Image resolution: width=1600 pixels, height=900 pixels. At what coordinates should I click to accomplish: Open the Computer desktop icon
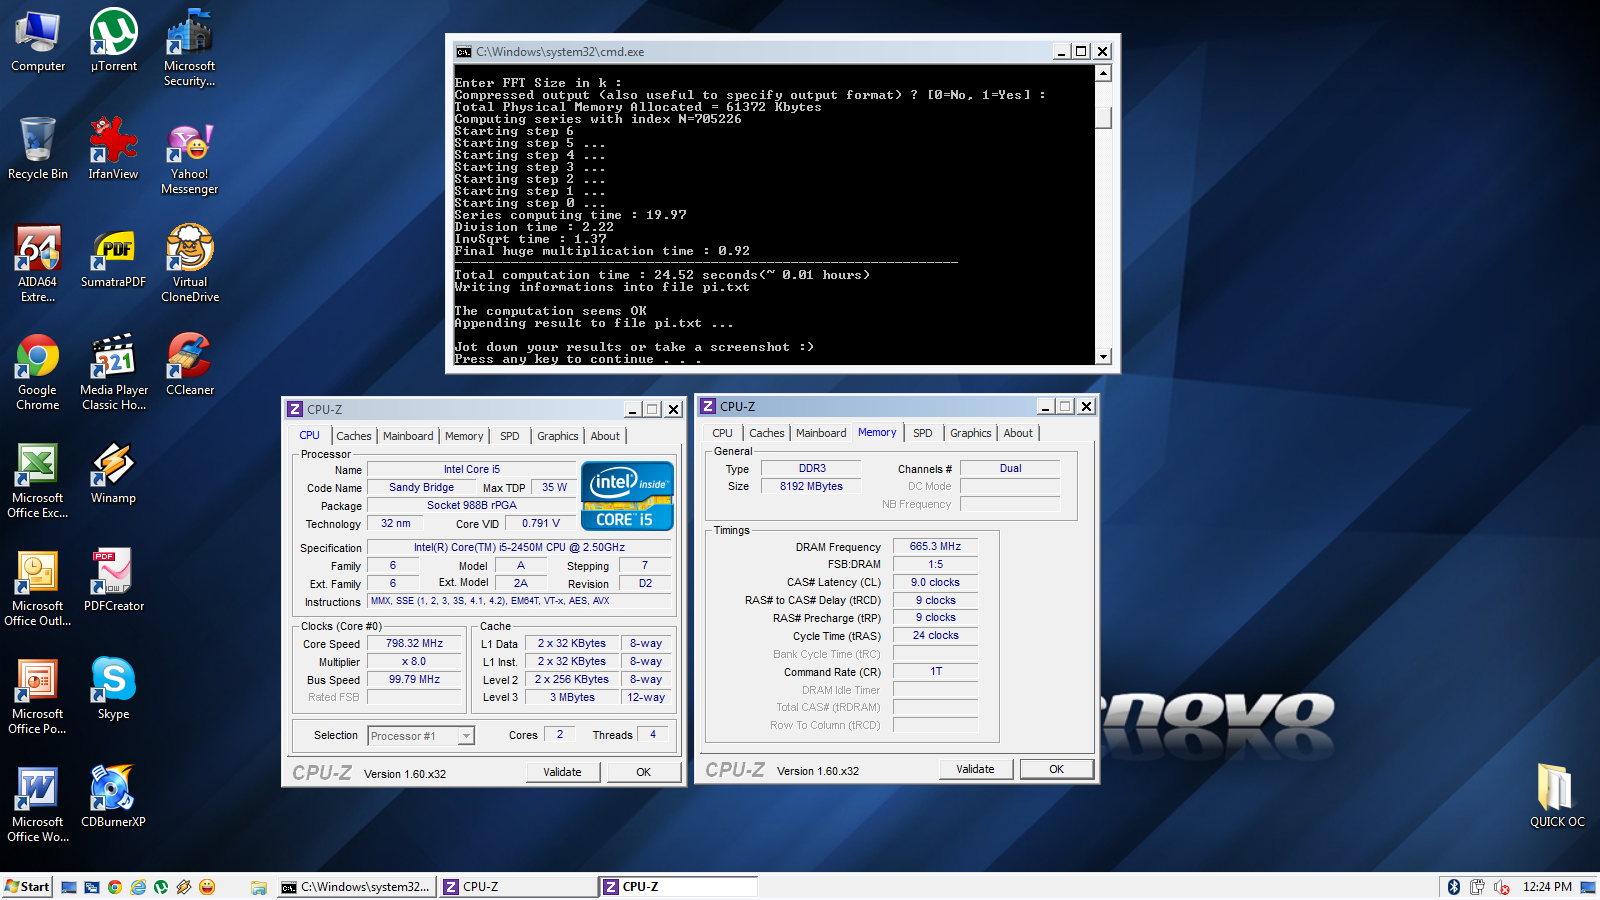pyautogui.click(x=38, y=41)
